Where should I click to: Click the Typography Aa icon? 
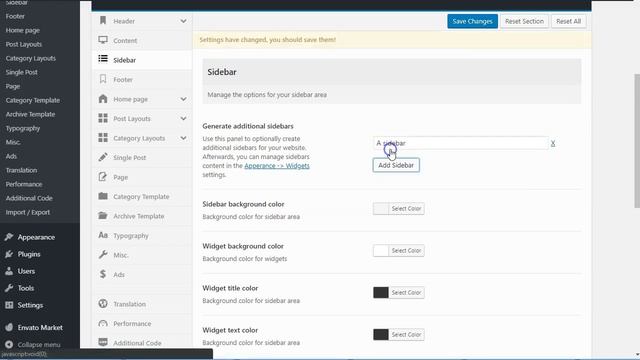pos(103,235)
